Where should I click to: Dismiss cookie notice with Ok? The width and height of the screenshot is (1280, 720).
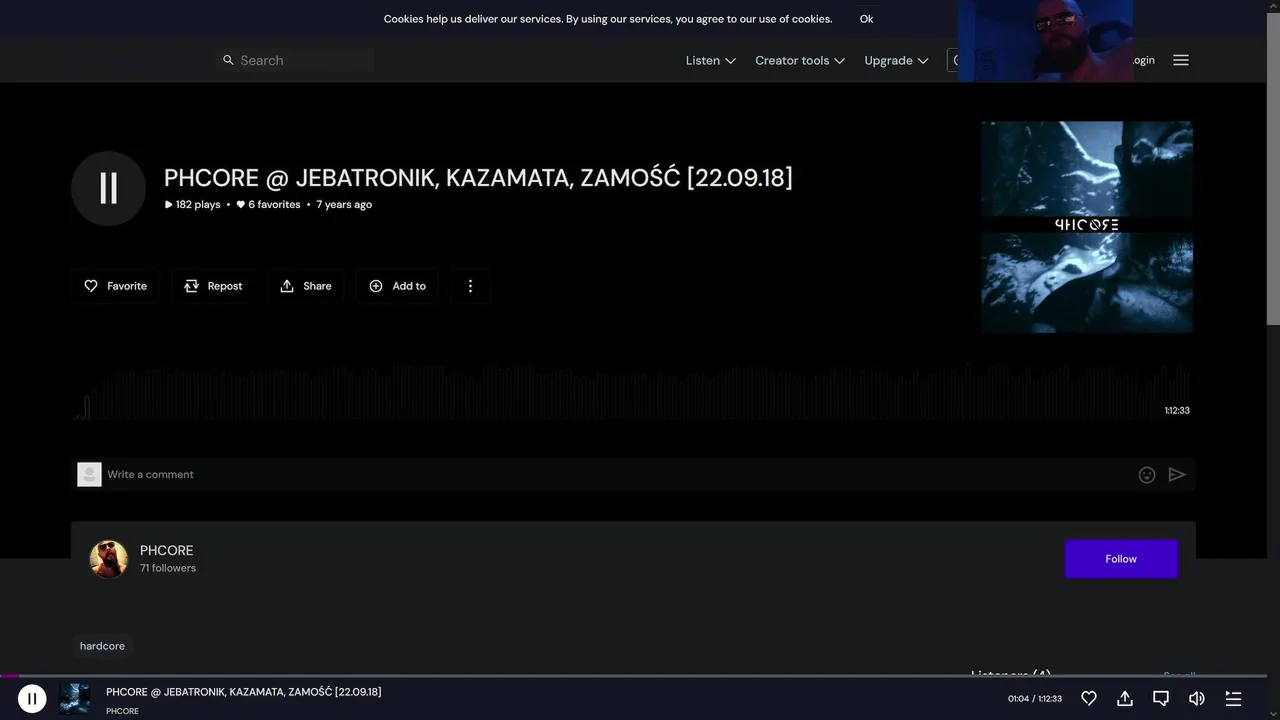click(866, 19)
